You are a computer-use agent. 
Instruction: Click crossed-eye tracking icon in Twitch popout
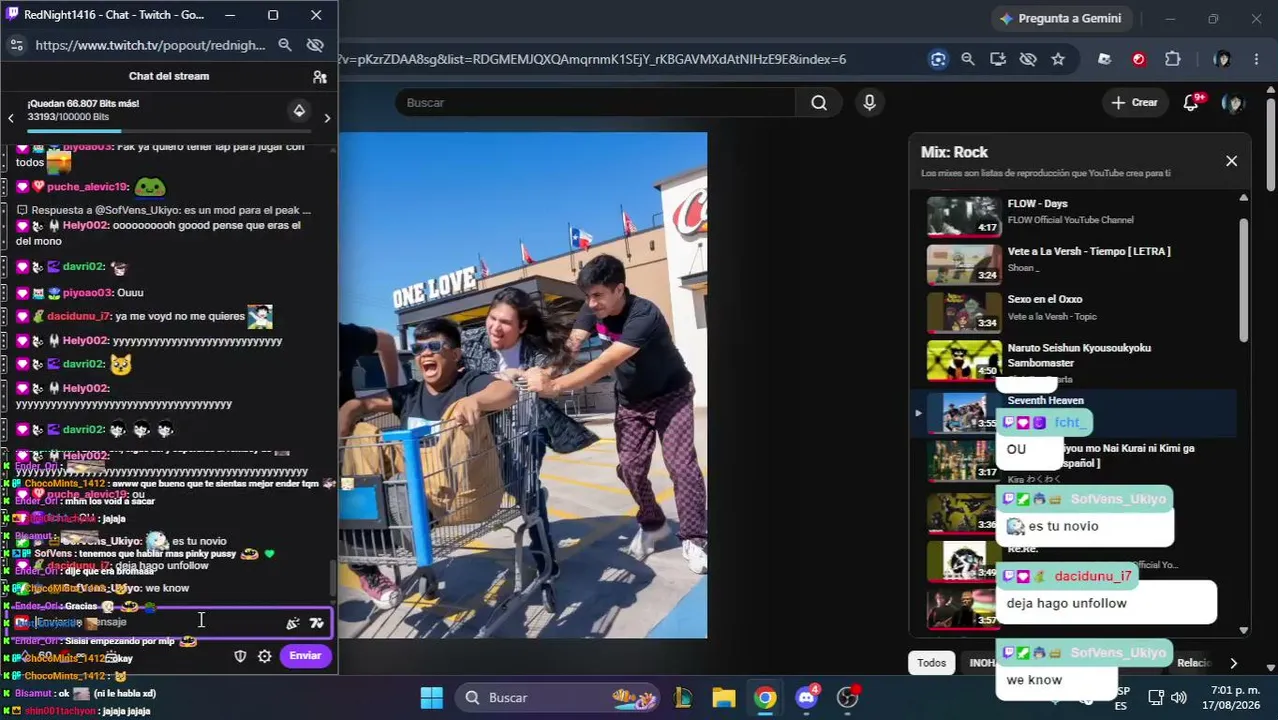coord(315,45)
